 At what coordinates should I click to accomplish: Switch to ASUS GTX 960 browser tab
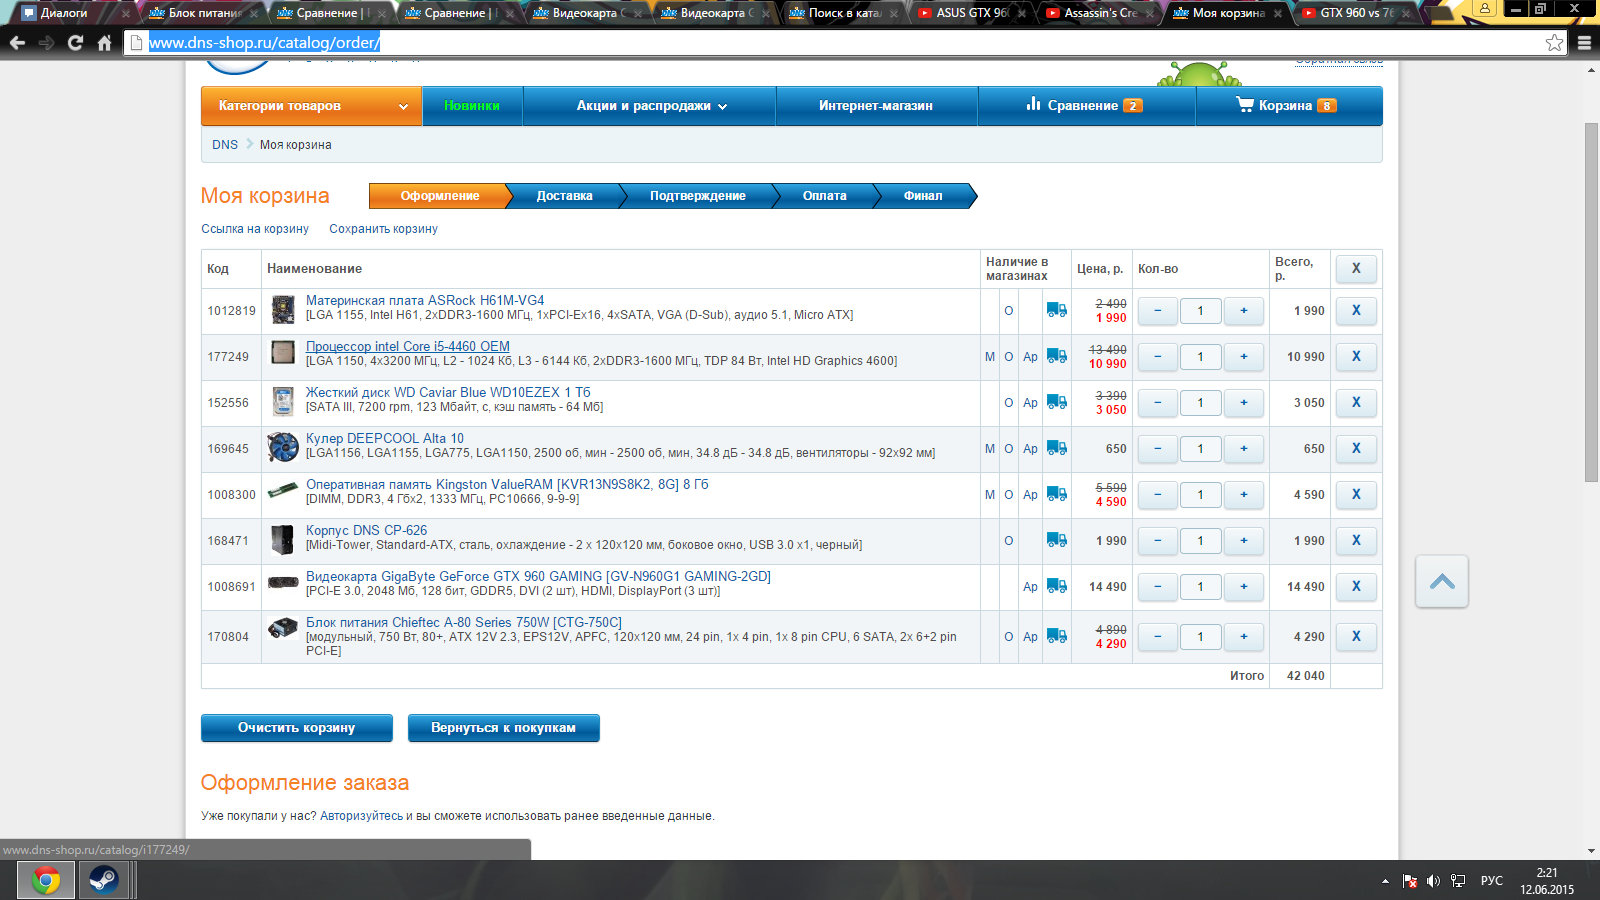[972, 13]
